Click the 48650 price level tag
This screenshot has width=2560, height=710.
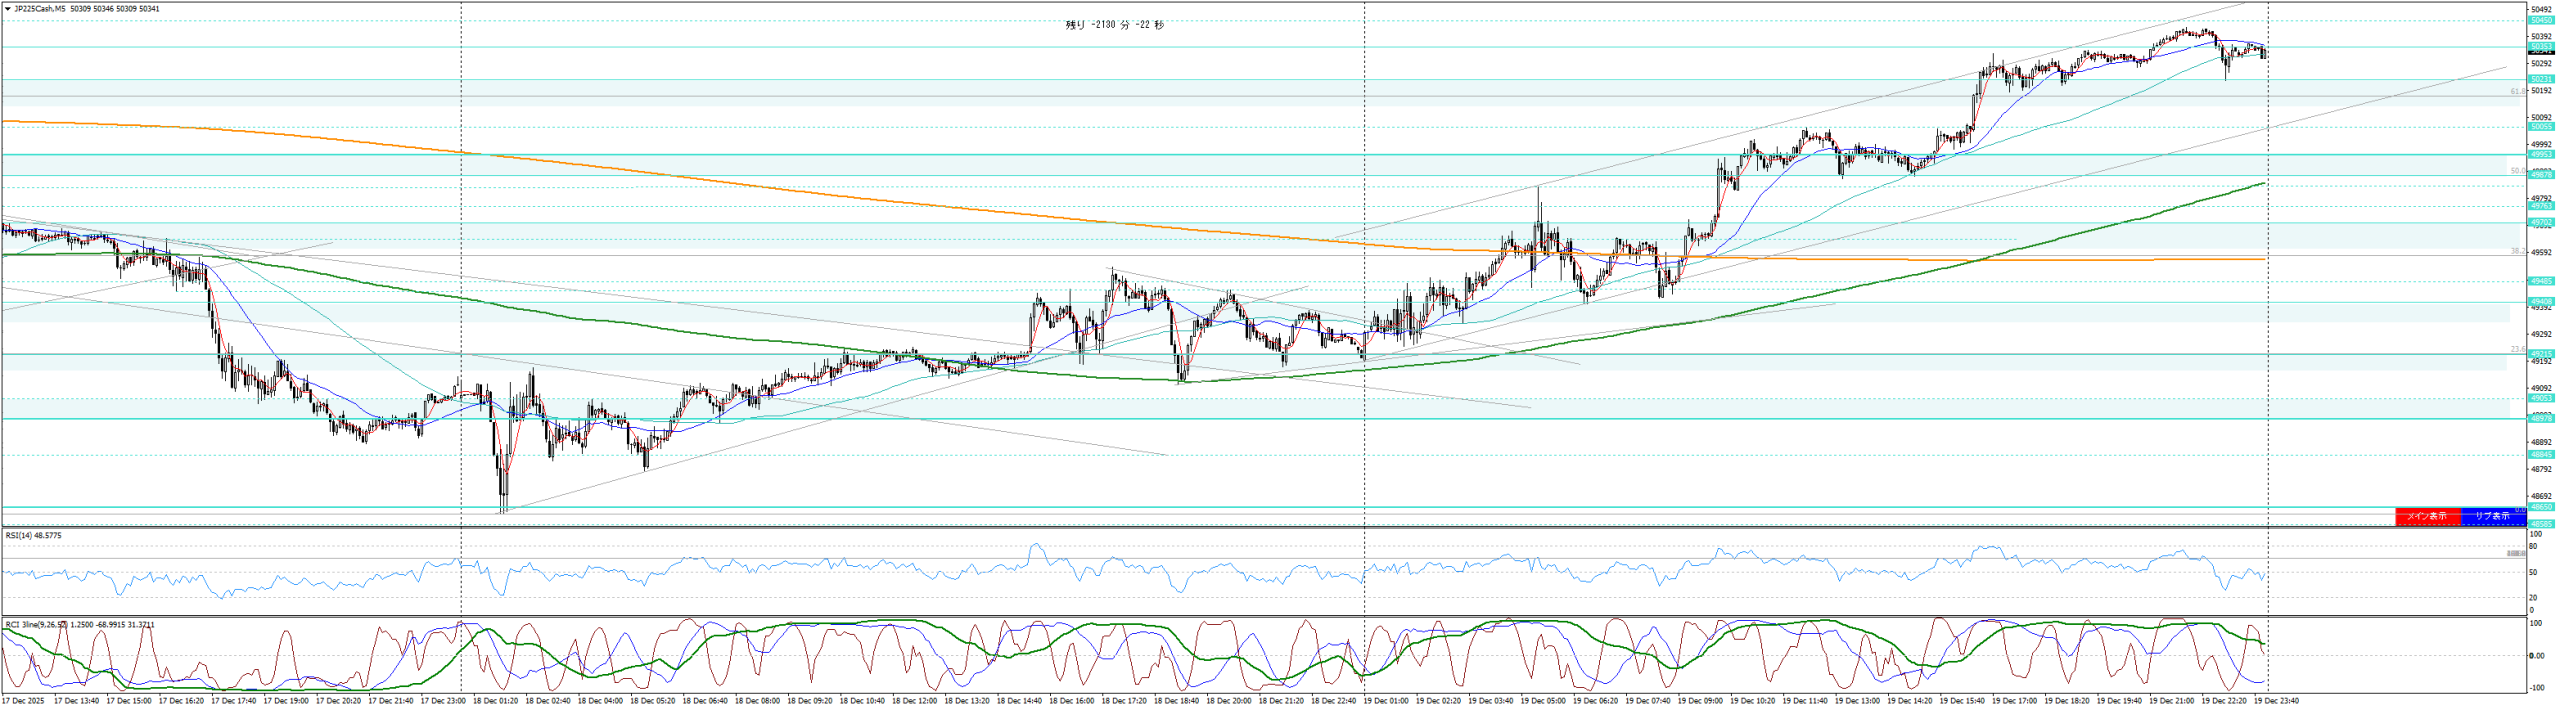(x=2540, y=507)
